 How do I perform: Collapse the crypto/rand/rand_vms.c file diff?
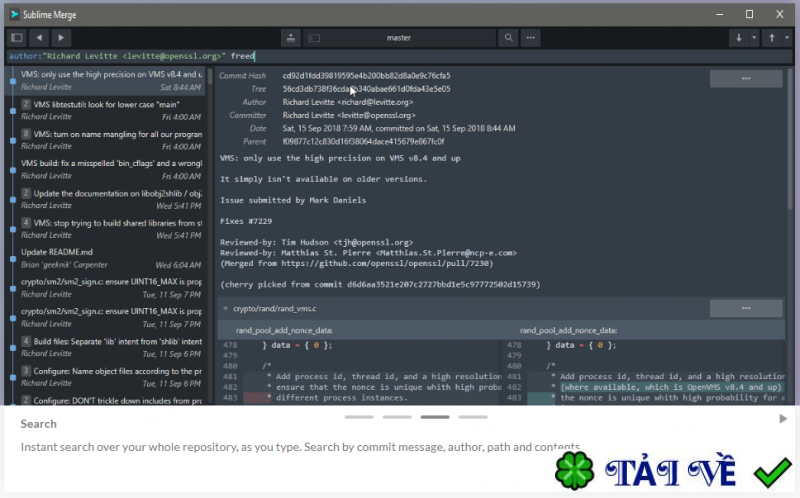click(225, 309)
